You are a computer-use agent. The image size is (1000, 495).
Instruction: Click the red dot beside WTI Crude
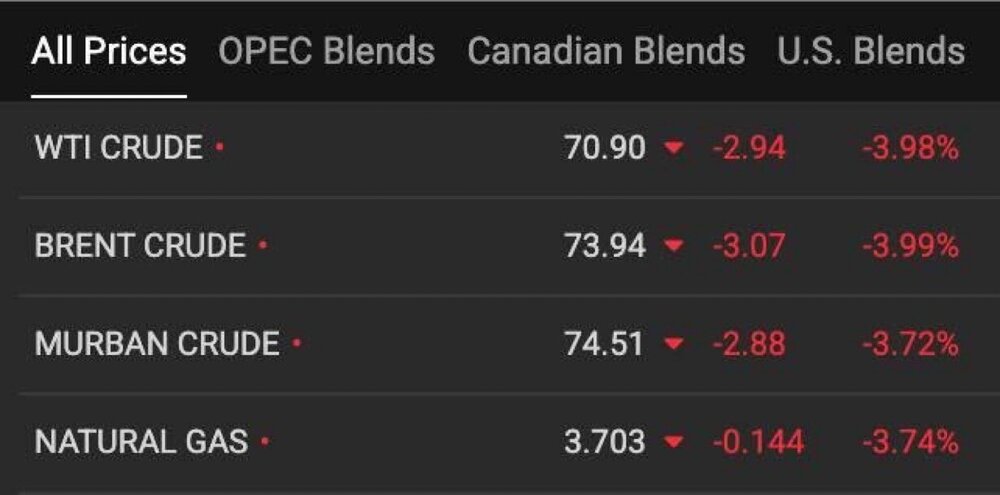(x=220, y=149)
